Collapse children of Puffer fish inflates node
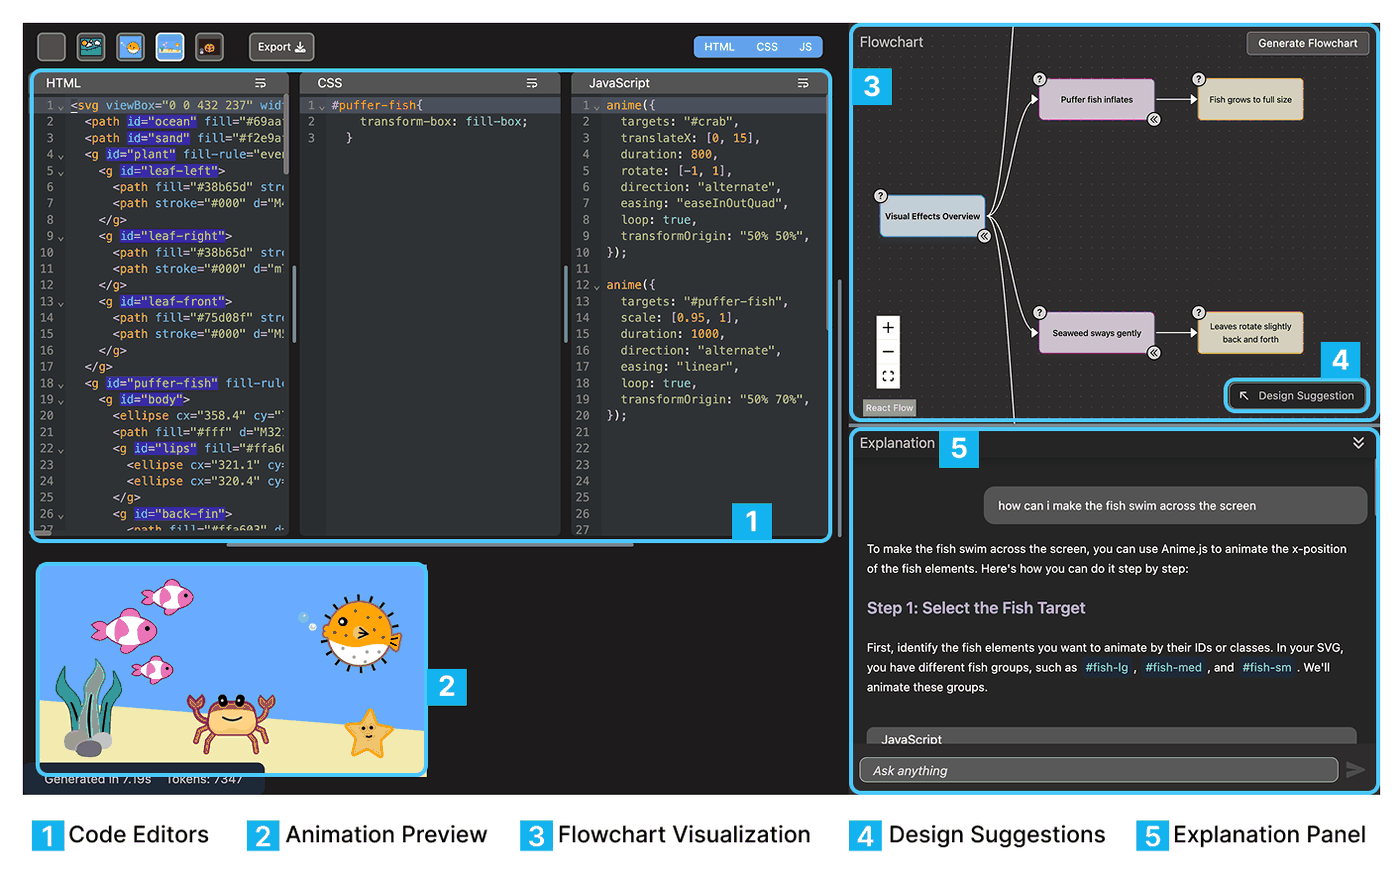1400x881 pixels. pyautogui.click(x=1154, y=119)
